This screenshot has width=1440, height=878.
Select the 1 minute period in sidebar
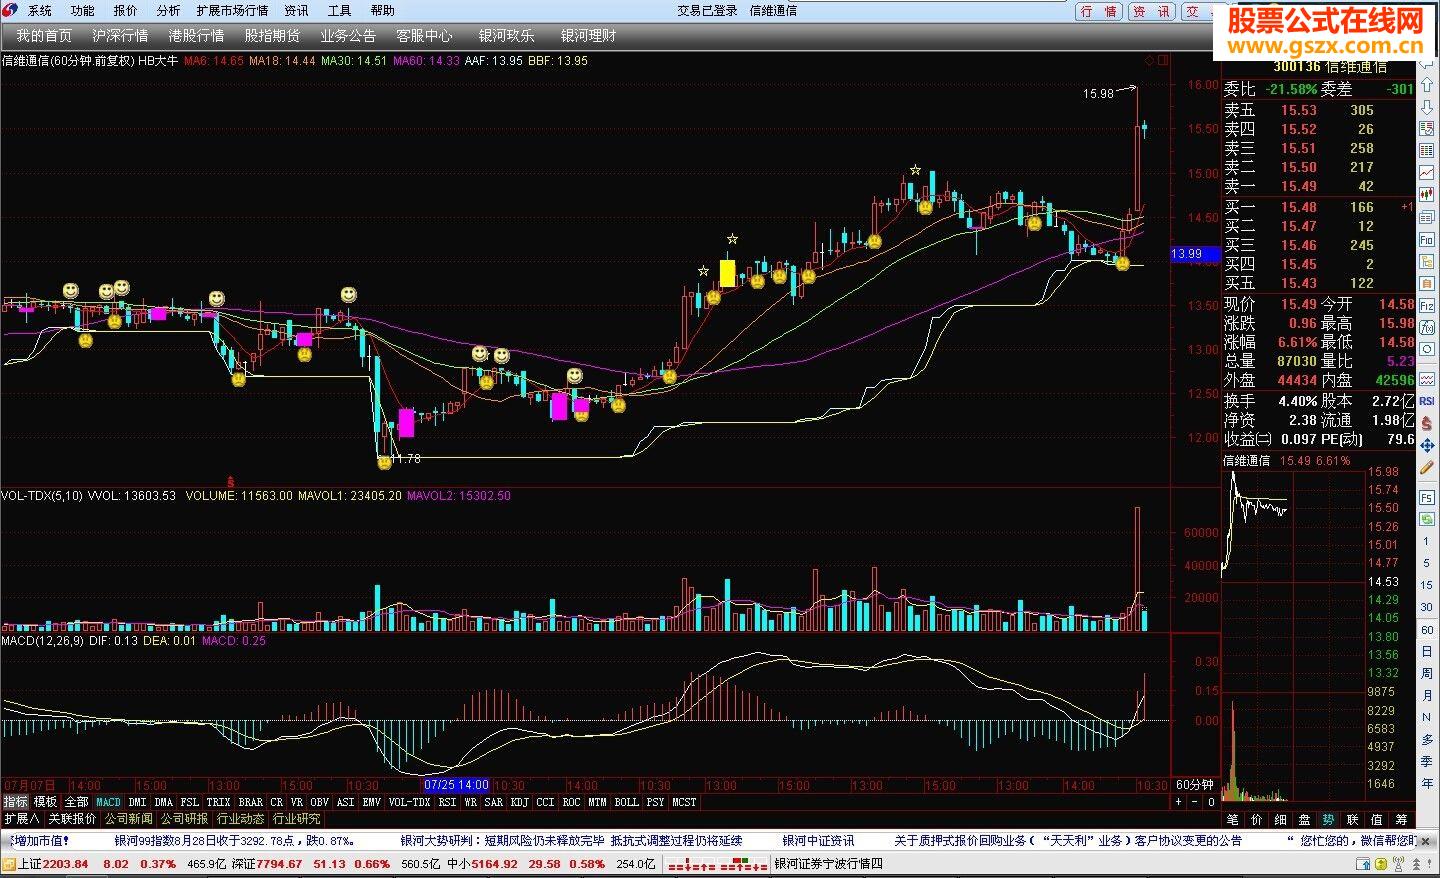pos(1427,541)
